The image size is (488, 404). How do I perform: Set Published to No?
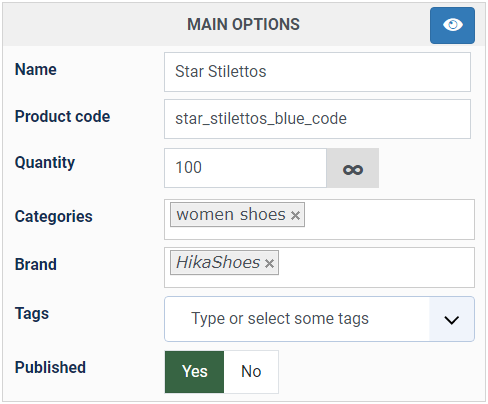click(x=251, y=372)
